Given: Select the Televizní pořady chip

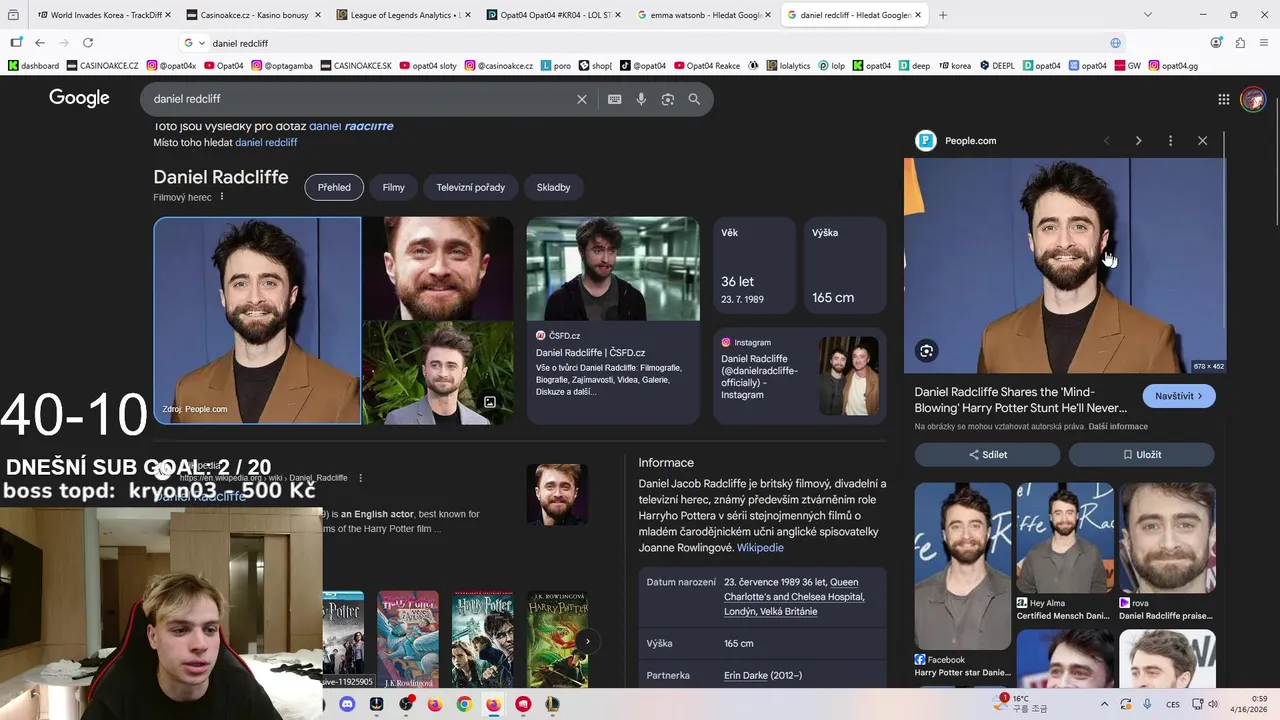Looking at the screenshot, I should coord(470,187).
